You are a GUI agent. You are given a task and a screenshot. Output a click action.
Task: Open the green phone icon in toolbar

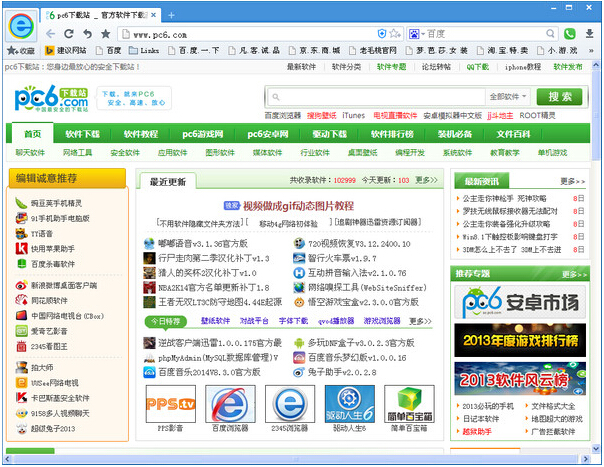(x=570, y=34)
